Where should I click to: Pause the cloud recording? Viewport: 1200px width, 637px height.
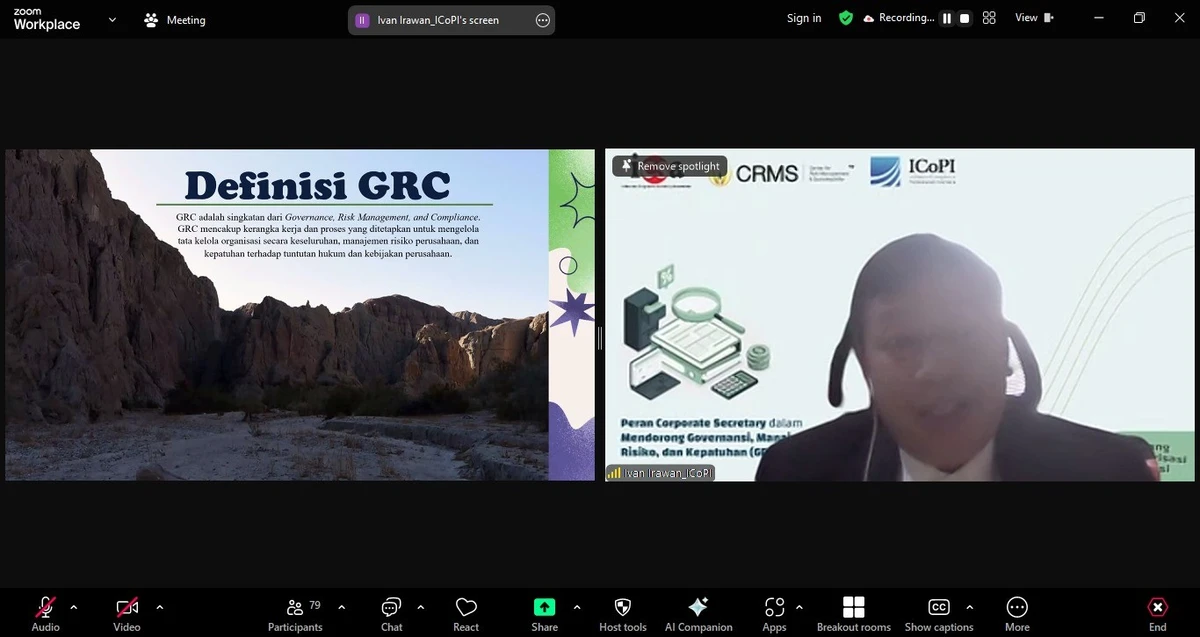coord(944,17)
